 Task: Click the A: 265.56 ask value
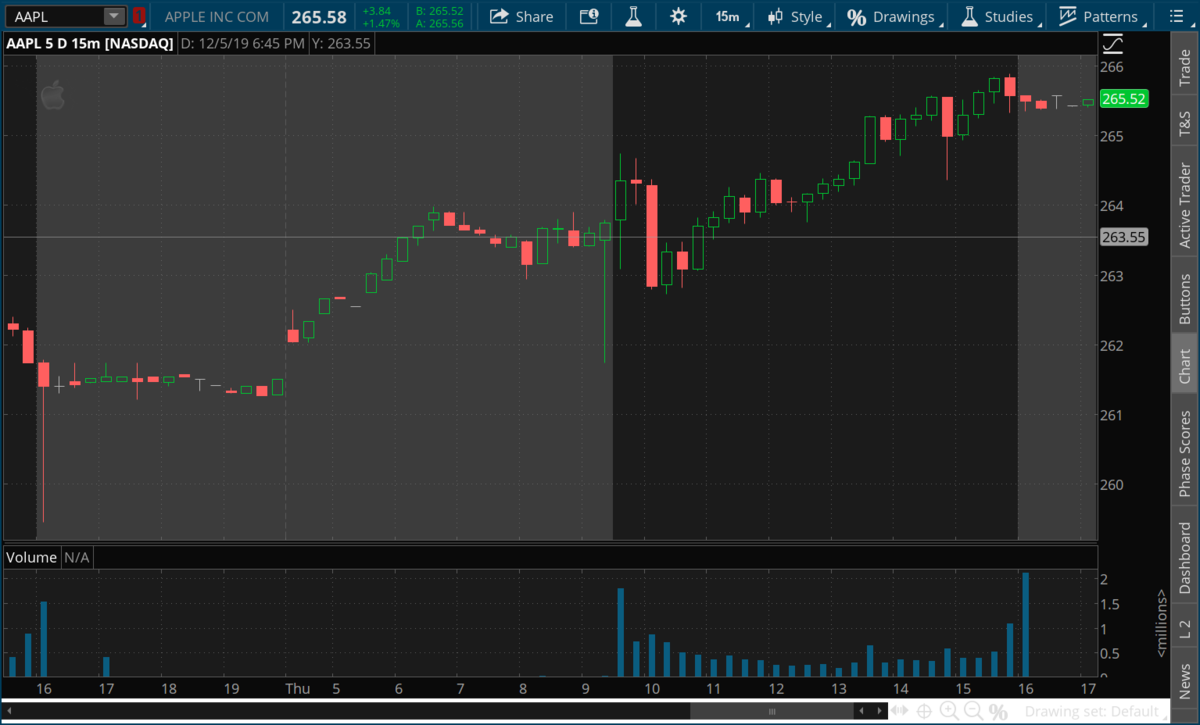440,23
